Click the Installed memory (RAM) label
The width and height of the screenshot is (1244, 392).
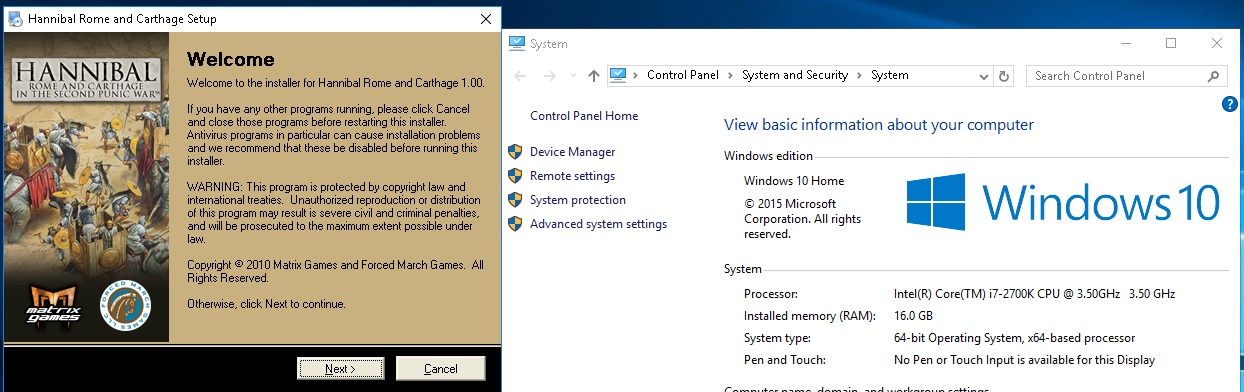811,316
